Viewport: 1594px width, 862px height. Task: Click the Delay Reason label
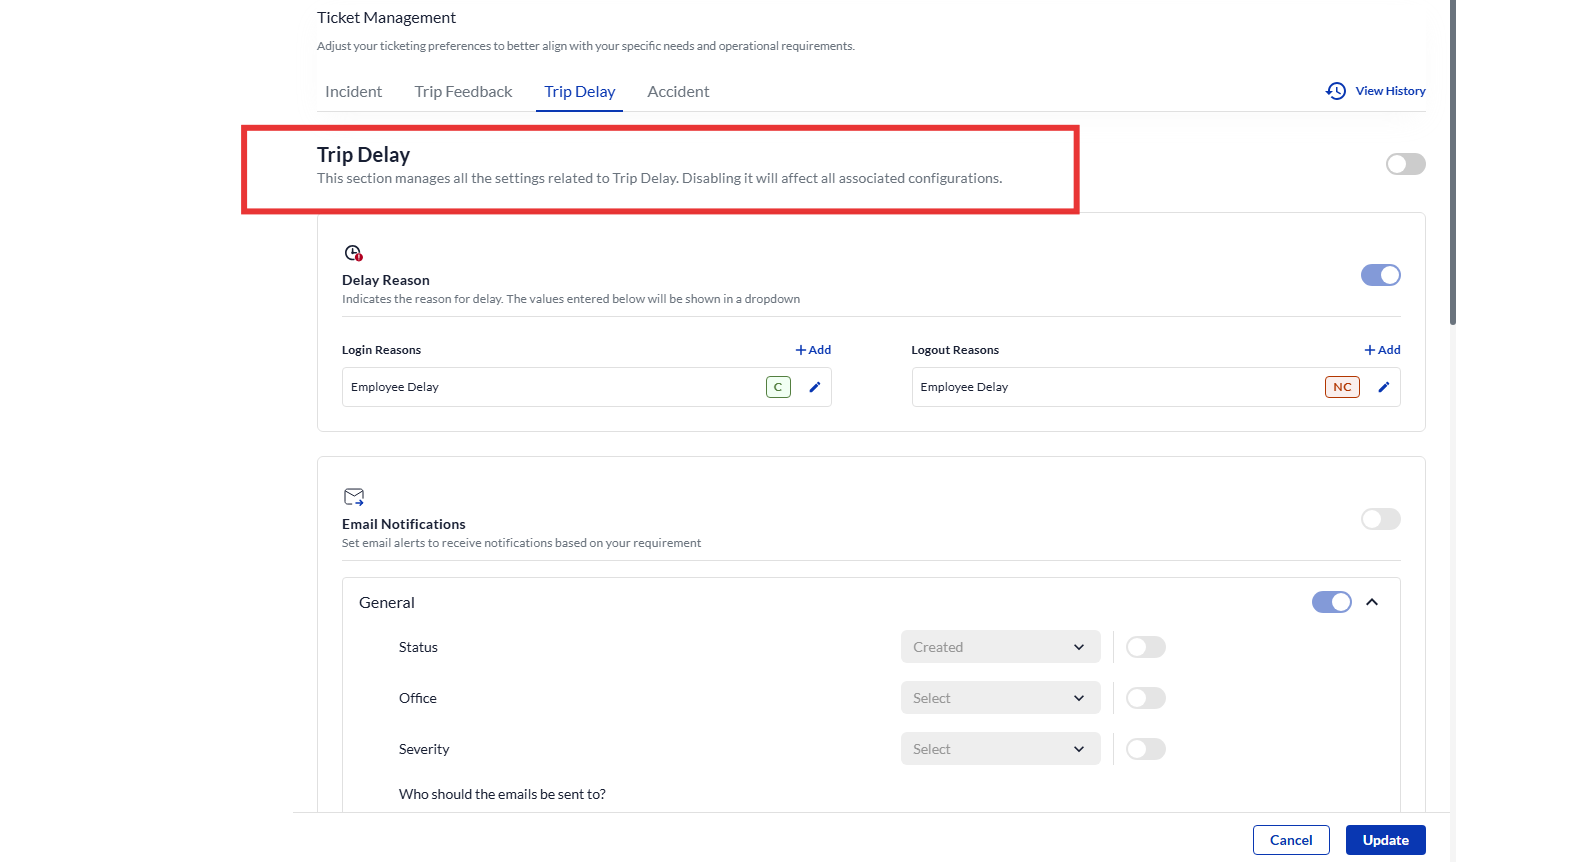coord(385,281)
